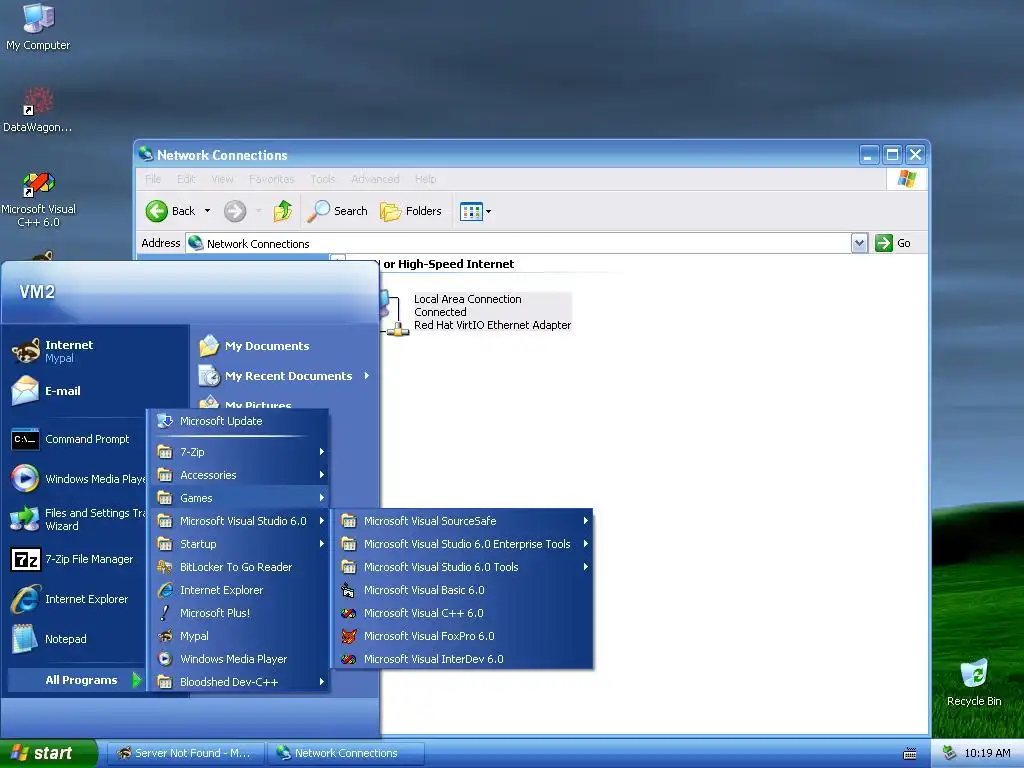Open Microsoft Update in All Programs
The width and height of the screenshot is (1024, 768).
click(x=238, y=421)
